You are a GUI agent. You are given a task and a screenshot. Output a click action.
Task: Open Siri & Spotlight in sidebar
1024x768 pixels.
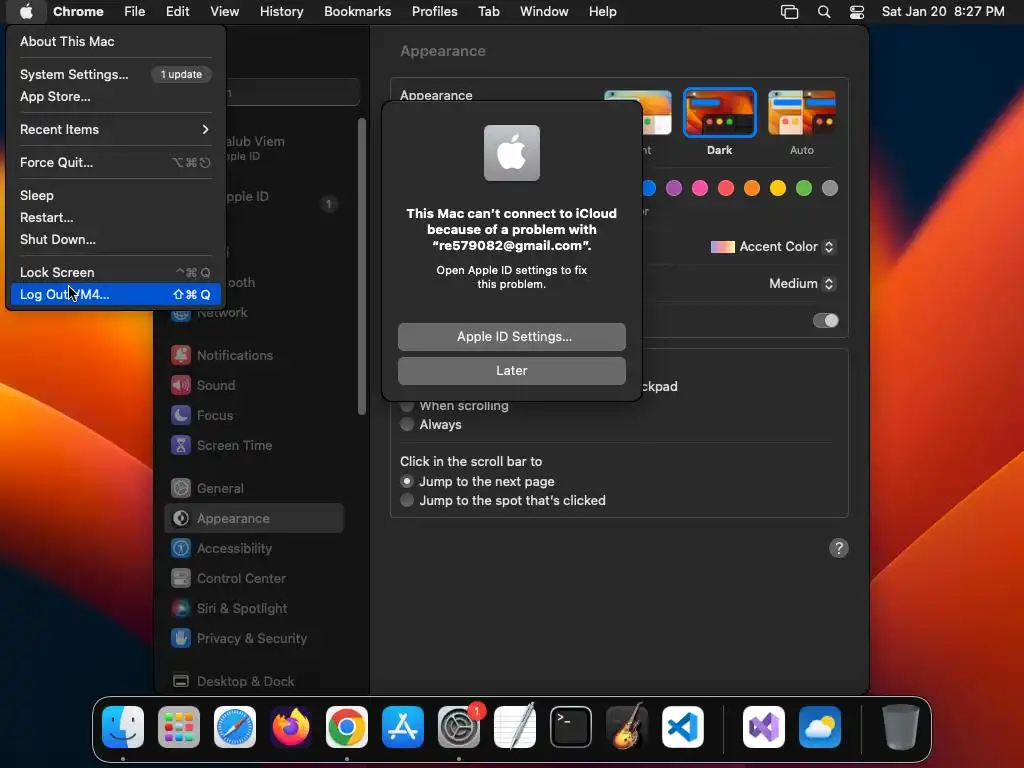(254, 609)
